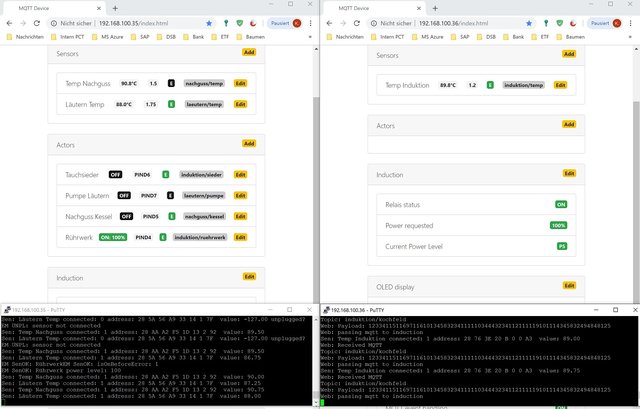Expand bookmark overflow chevron in right browser
640x409 pixels.
point(630,37)
